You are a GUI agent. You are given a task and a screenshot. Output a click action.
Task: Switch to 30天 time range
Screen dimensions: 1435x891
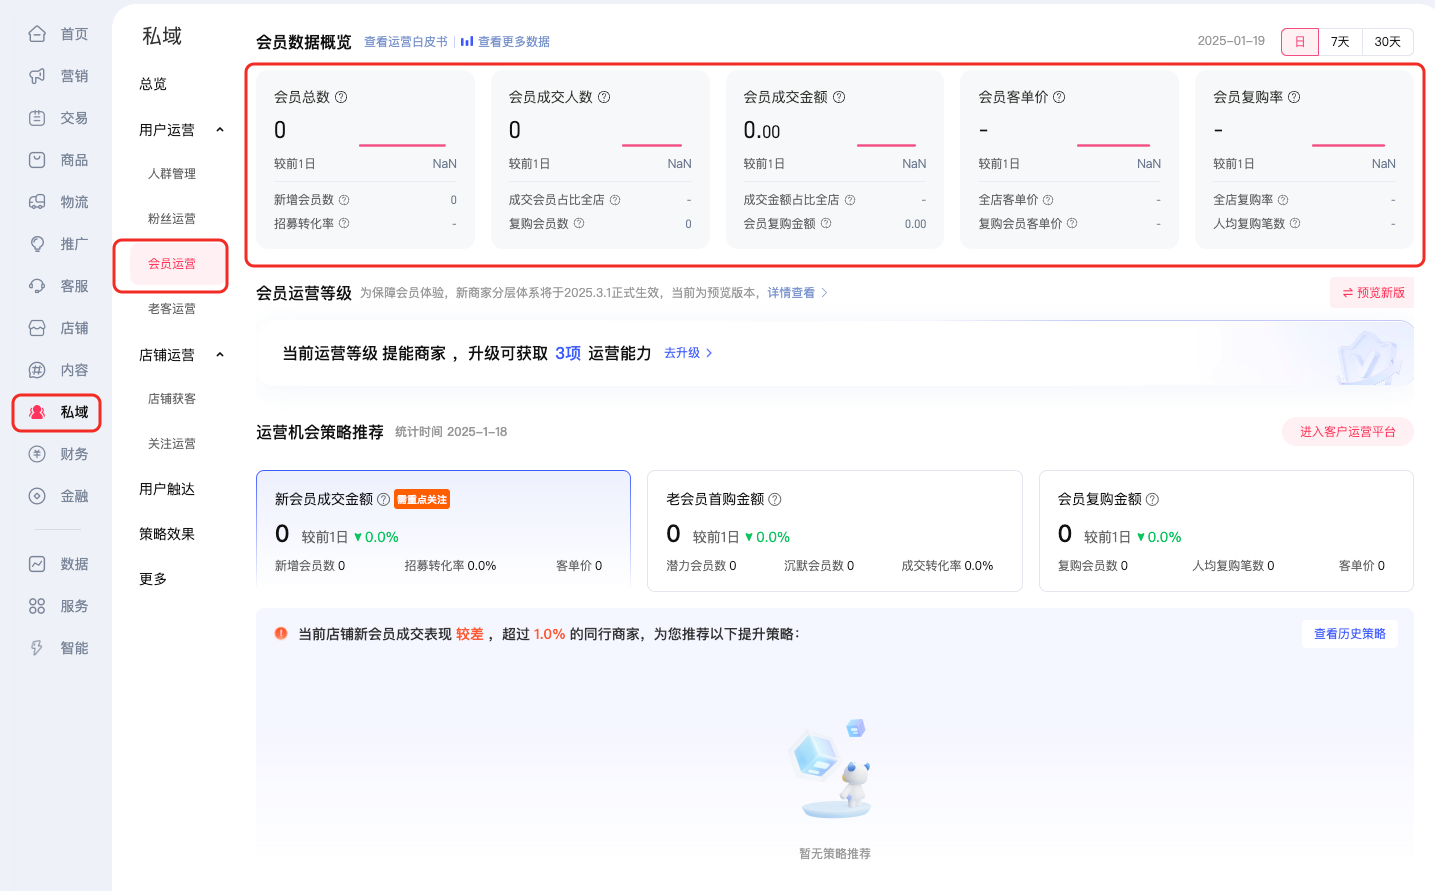(1387, 42)
